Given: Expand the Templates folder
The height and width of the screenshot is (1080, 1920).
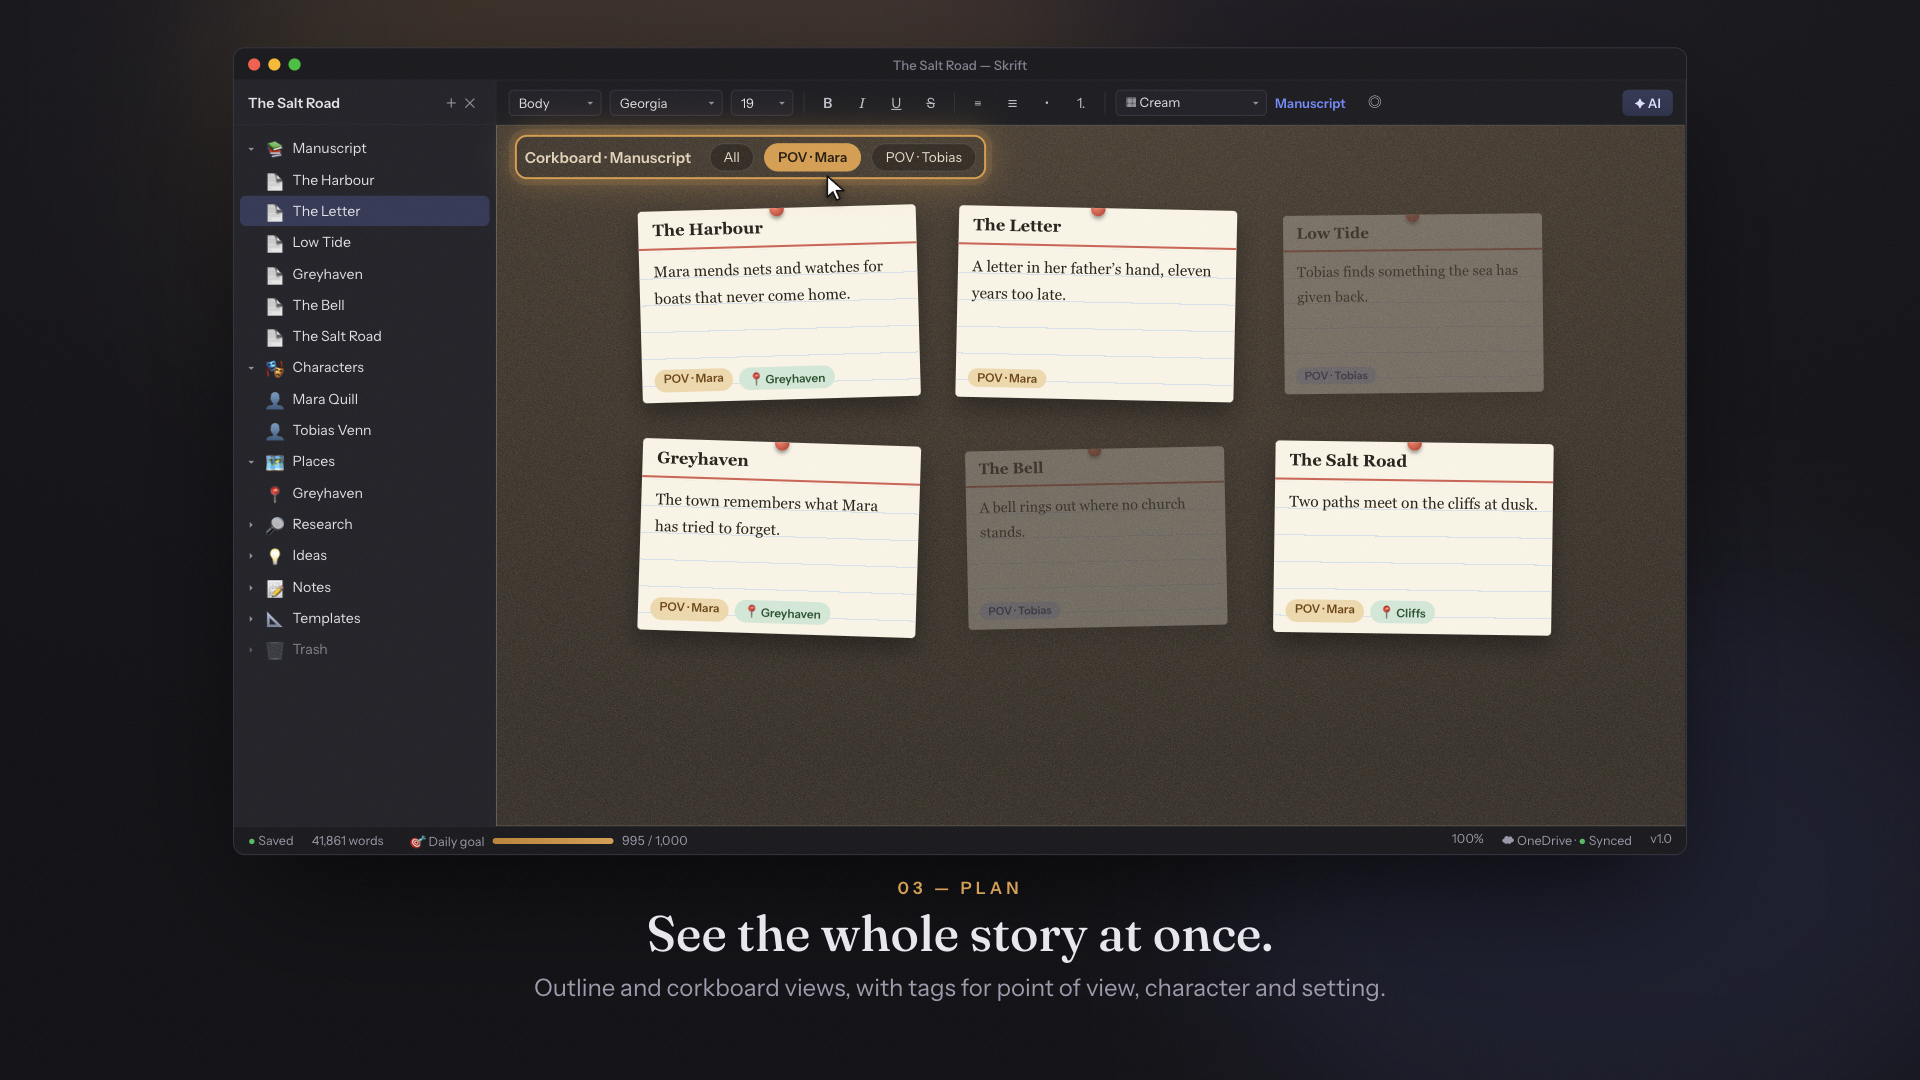Looking at the screenshot, I should (x=251, y=619).
